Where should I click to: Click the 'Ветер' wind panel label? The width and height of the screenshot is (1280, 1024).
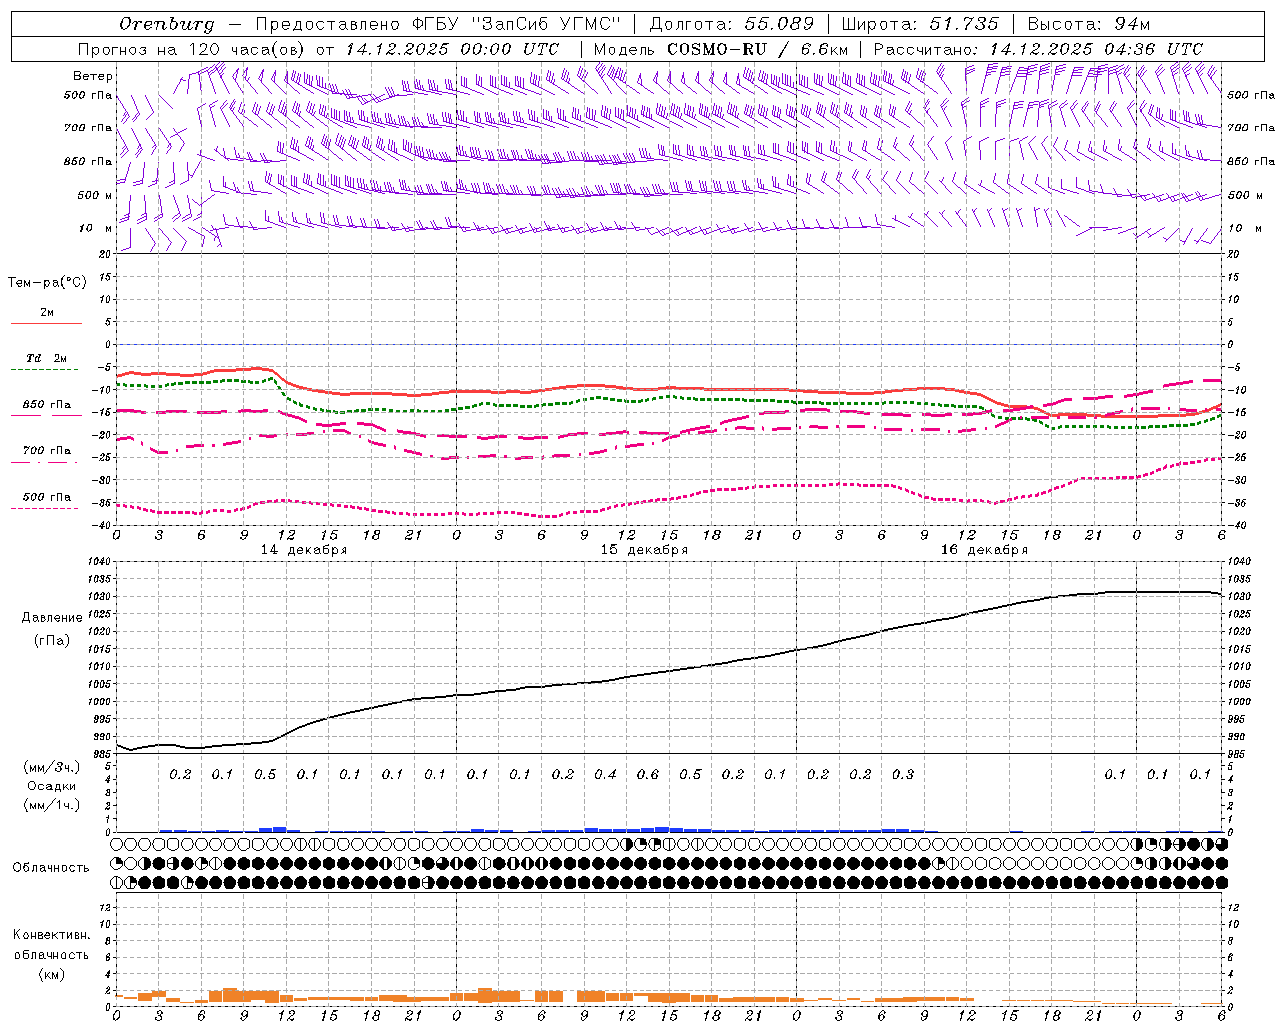[x=93, y=76]
